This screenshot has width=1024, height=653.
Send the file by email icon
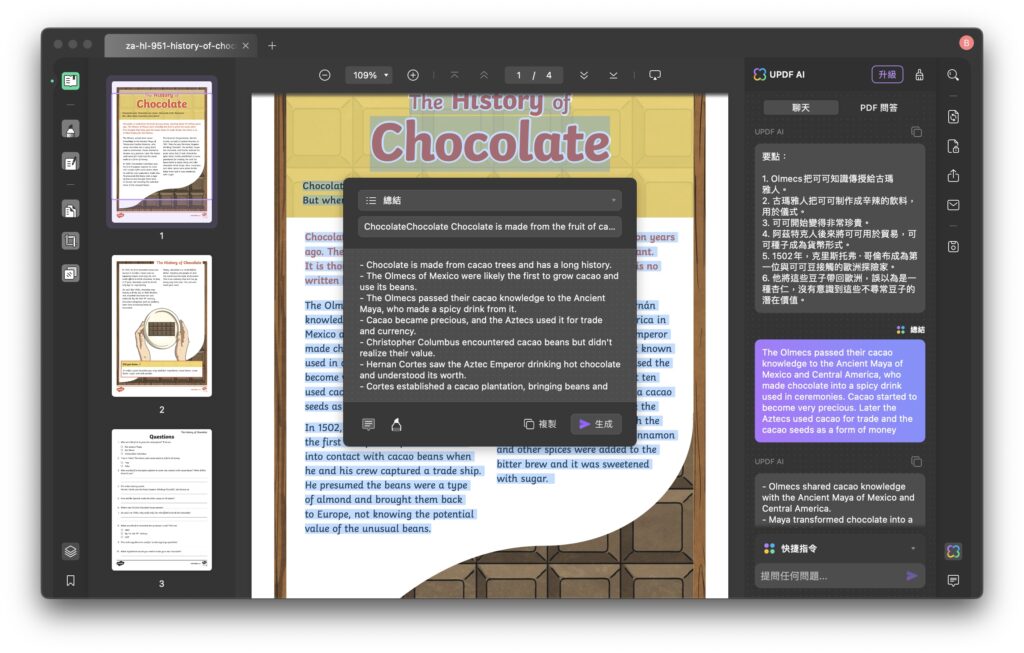click(953, 205)
